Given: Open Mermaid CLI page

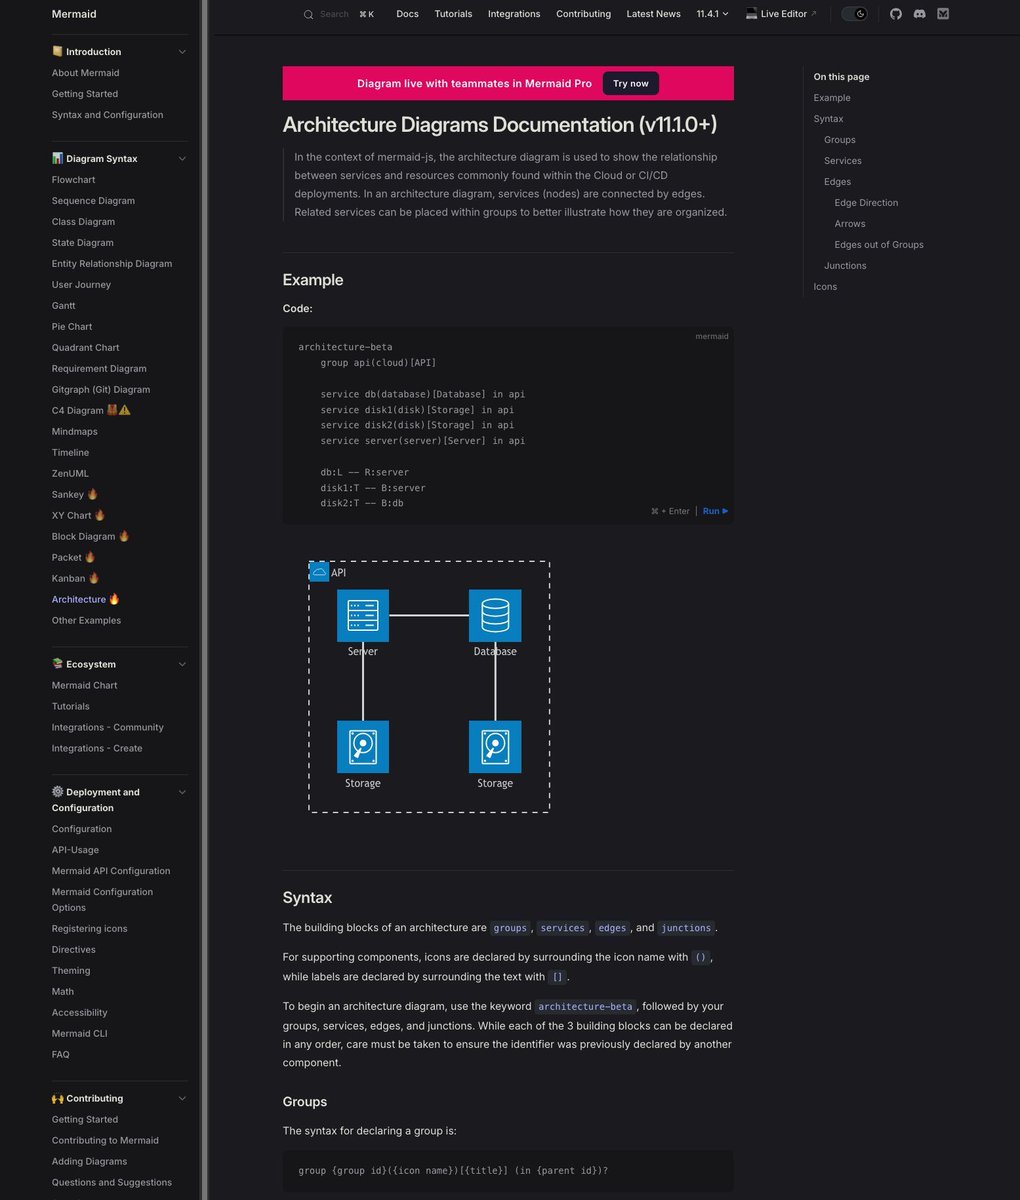Looking at the screenshot, I should [x=79, y=1034].
